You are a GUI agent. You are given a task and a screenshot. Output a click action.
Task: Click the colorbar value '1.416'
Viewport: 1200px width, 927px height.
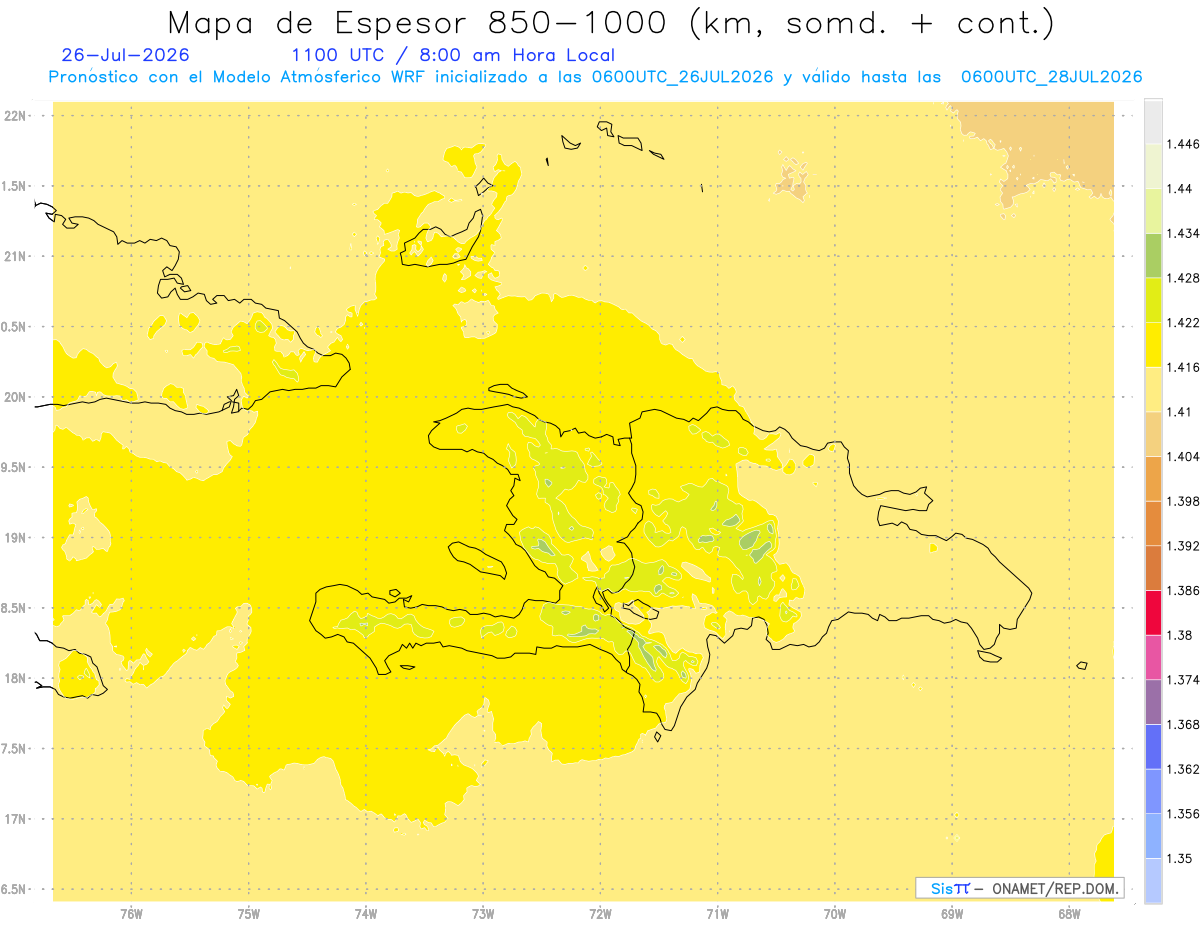(1183, 367)
